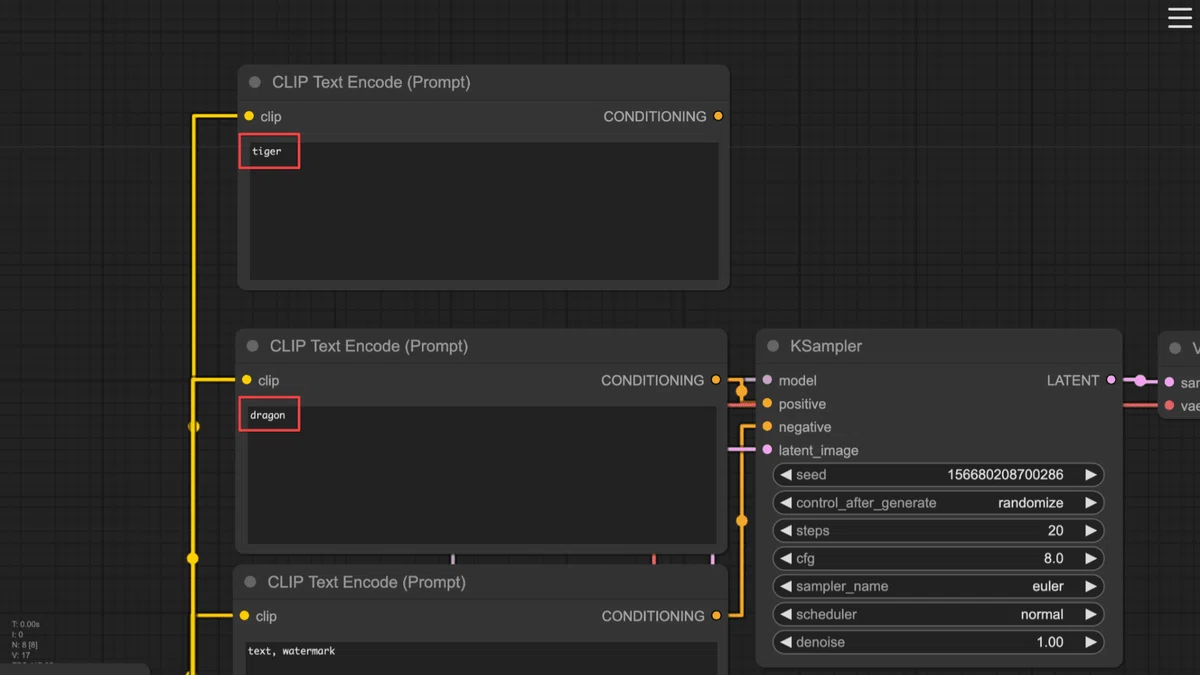Viewport: 1200px width, 675px height.
Task: Collapse the CLIP Text Encode node containing tiger
Action: tap(255, 82)
